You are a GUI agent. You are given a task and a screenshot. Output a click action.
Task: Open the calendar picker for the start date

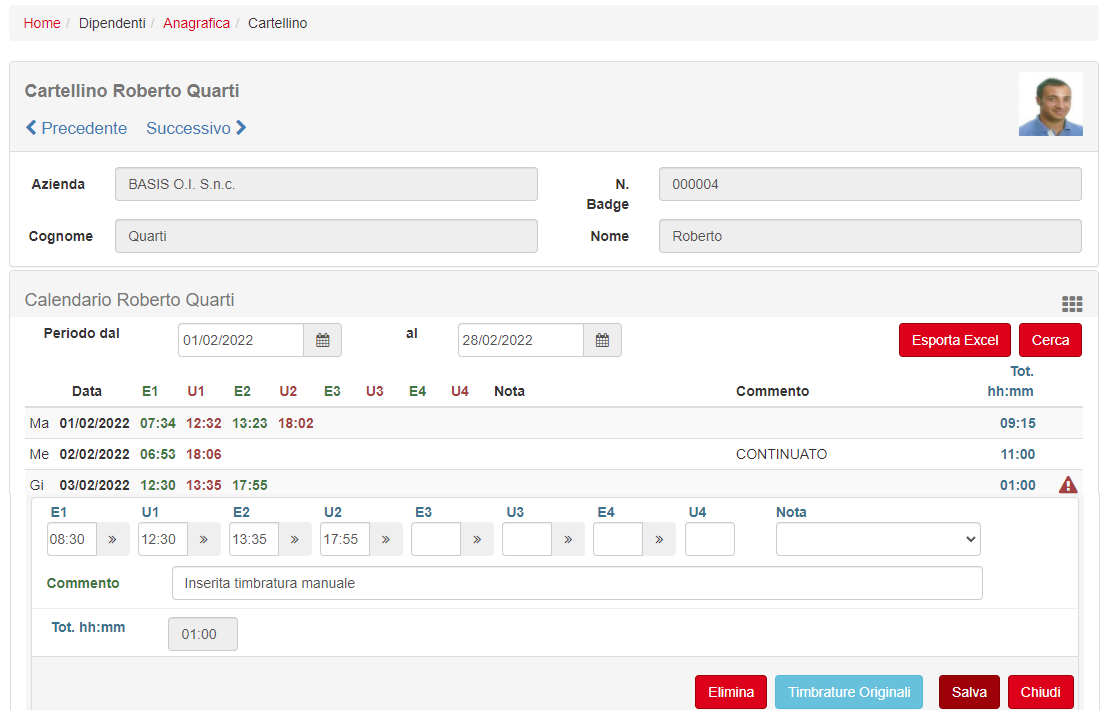pyautogui.click(x=322, y=340)
